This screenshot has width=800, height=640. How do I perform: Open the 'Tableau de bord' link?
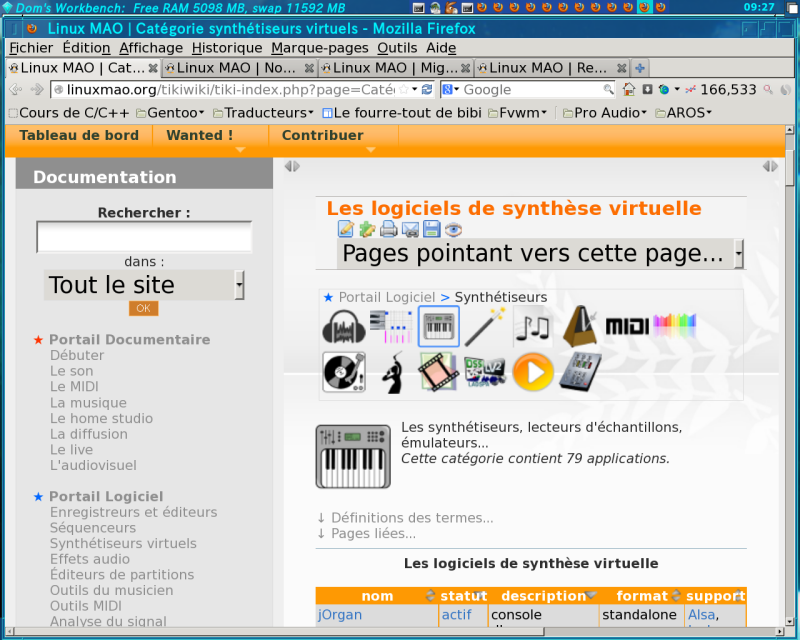click(x=79, y=136)
